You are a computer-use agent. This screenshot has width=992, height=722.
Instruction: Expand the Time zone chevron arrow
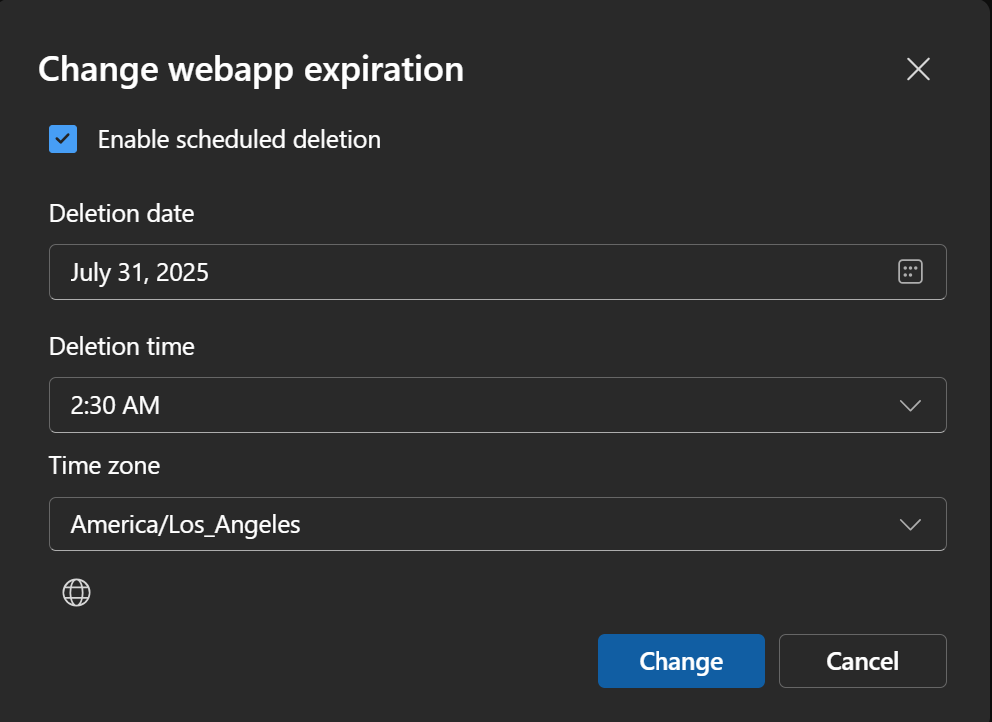910,525
